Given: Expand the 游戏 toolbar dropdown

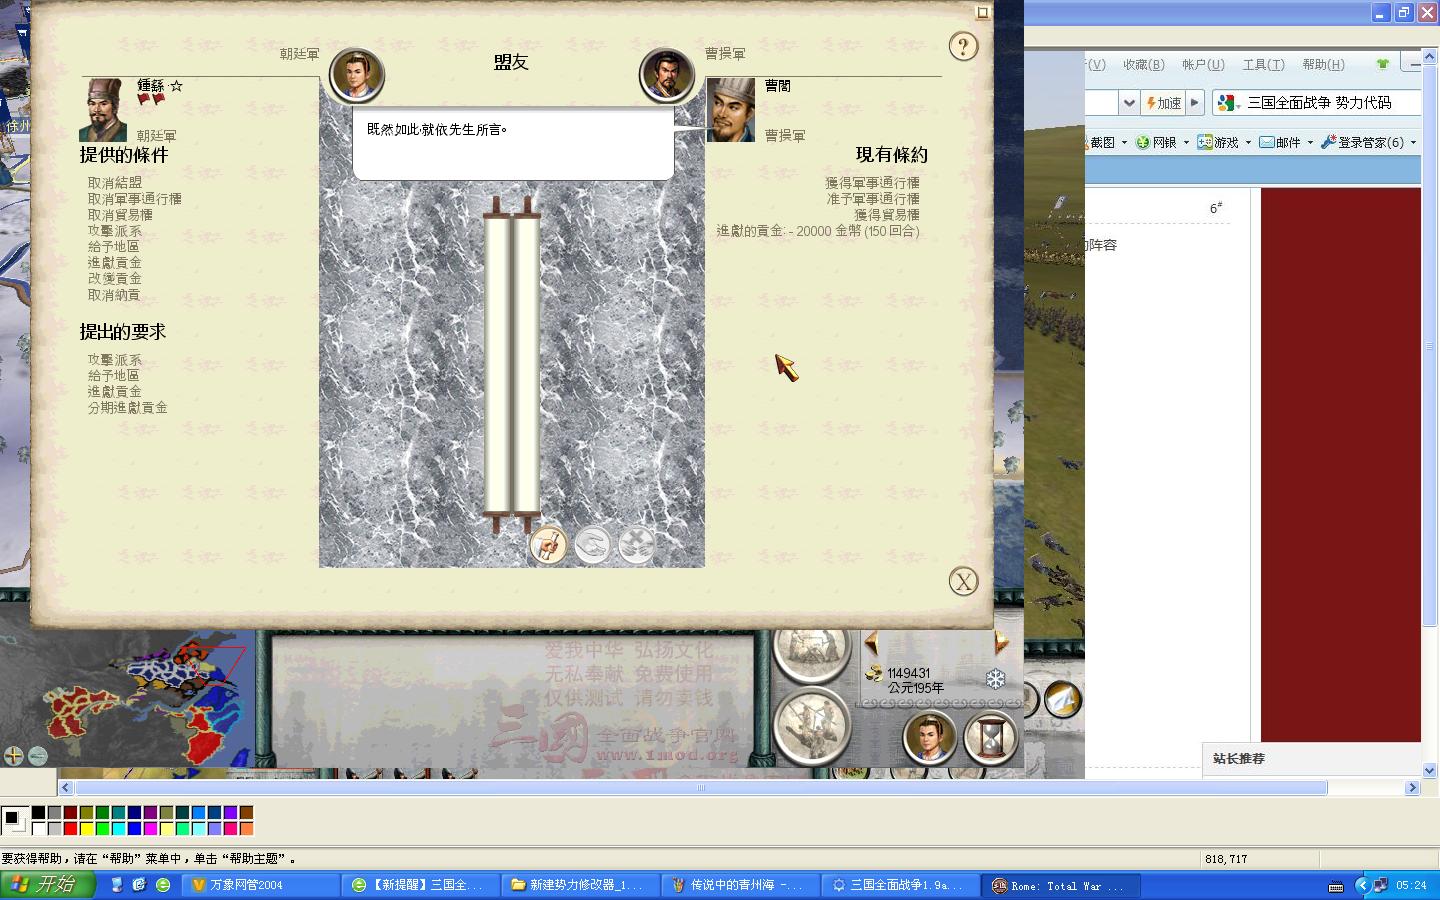Looking at the screenshot, I should [x=1248, y=143].
